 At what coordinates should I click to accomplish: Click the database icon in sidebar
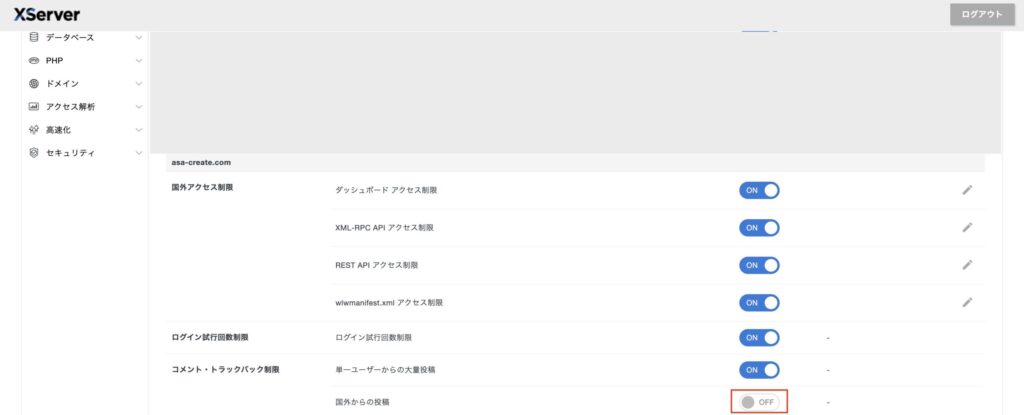34,38
